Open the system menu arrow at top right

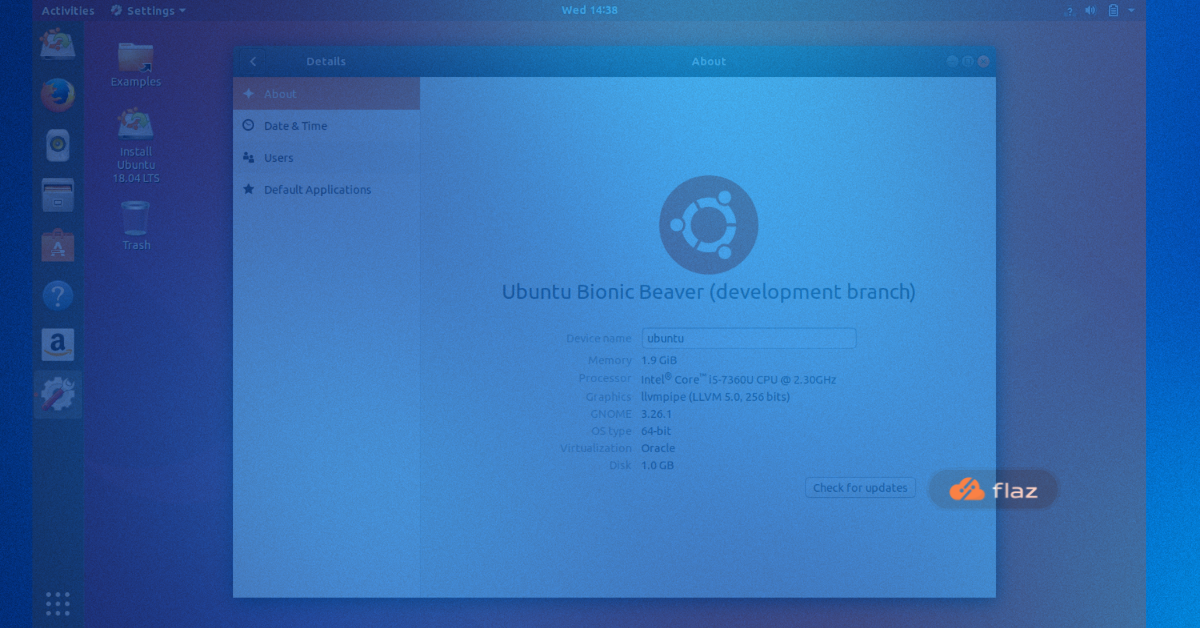[1131, 11]
